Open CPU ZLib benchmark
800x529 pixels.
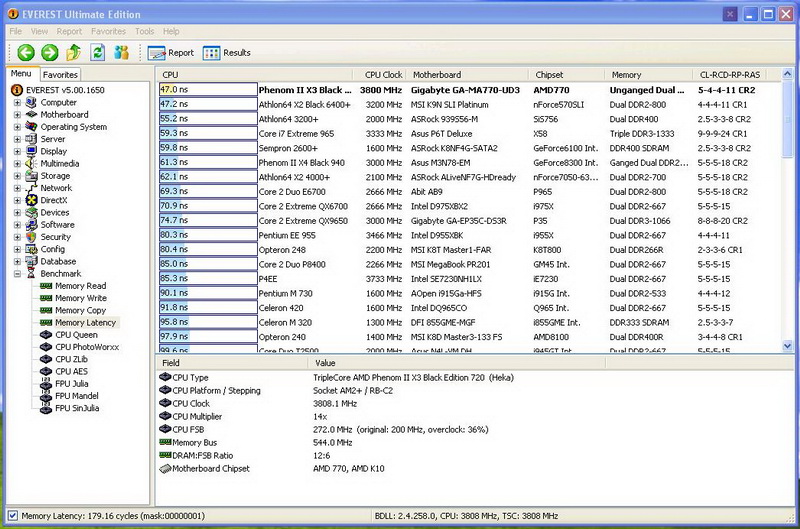click(x=71, y=359)
